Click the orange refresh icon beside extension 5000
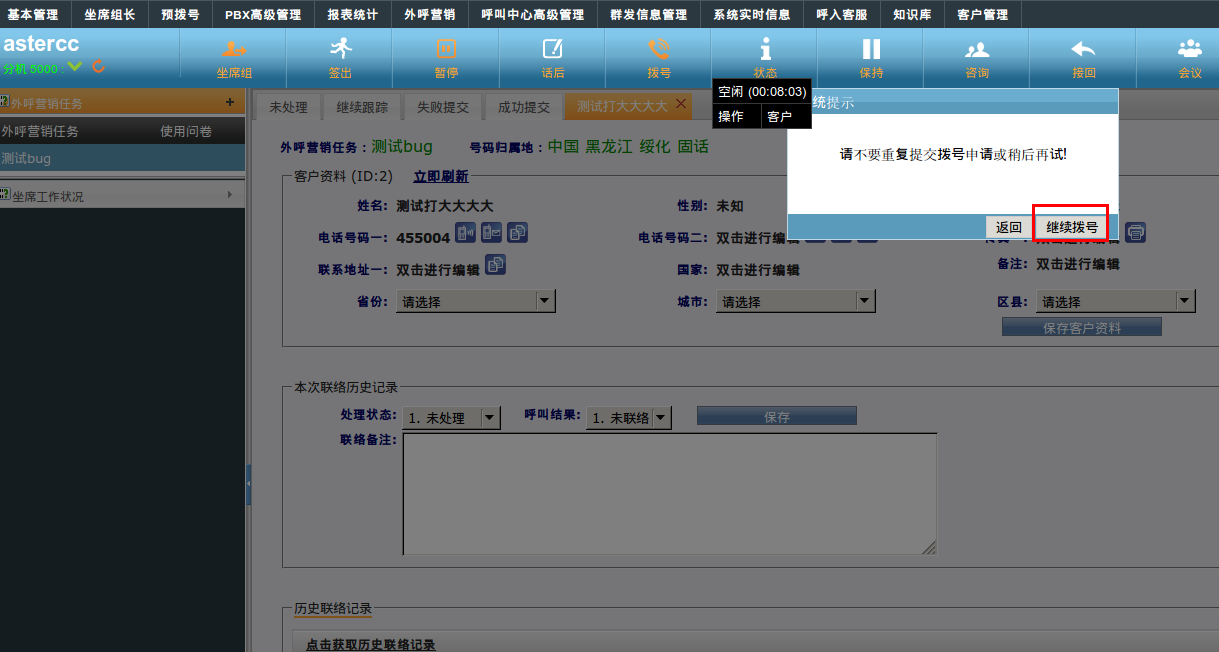The image size is (1219, 652). (x=98, y=67)
